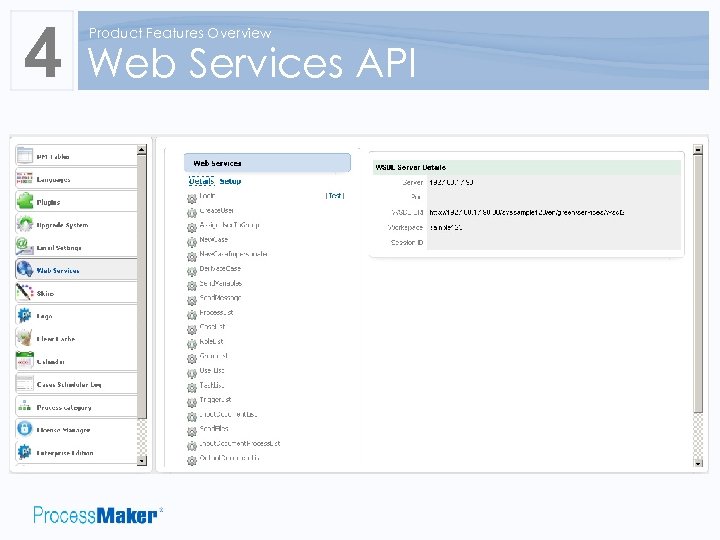Open the Skins paintbrush icon
This screenshot has width=720, height=540.
coord(24,292)
